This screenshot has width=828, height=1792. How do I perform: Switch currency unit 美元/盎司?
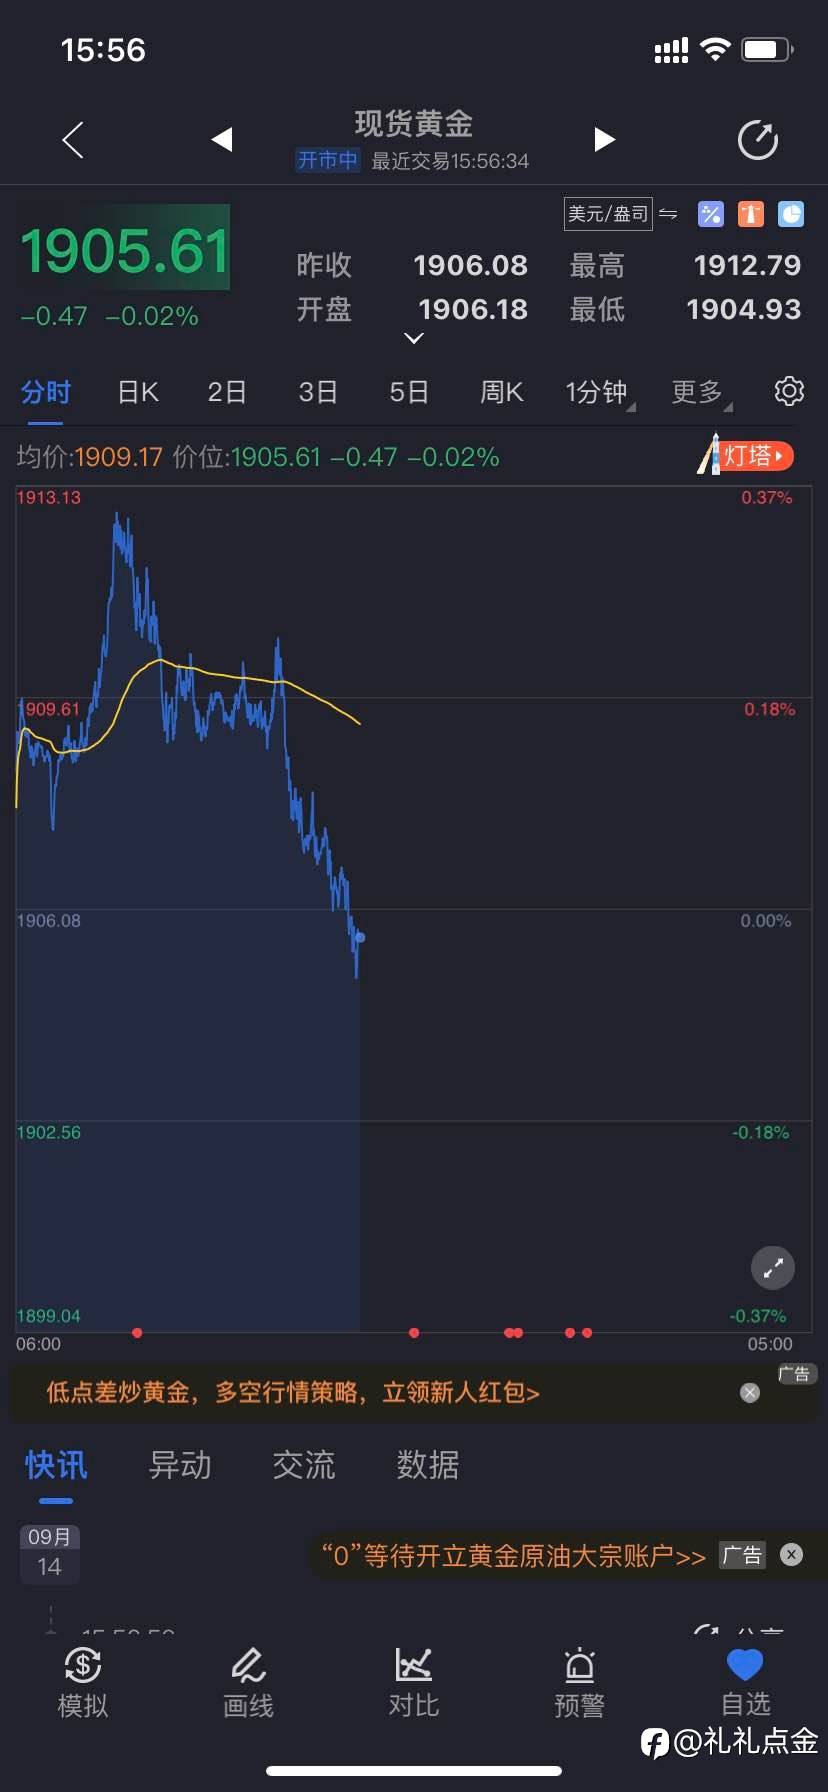point(608,213)
